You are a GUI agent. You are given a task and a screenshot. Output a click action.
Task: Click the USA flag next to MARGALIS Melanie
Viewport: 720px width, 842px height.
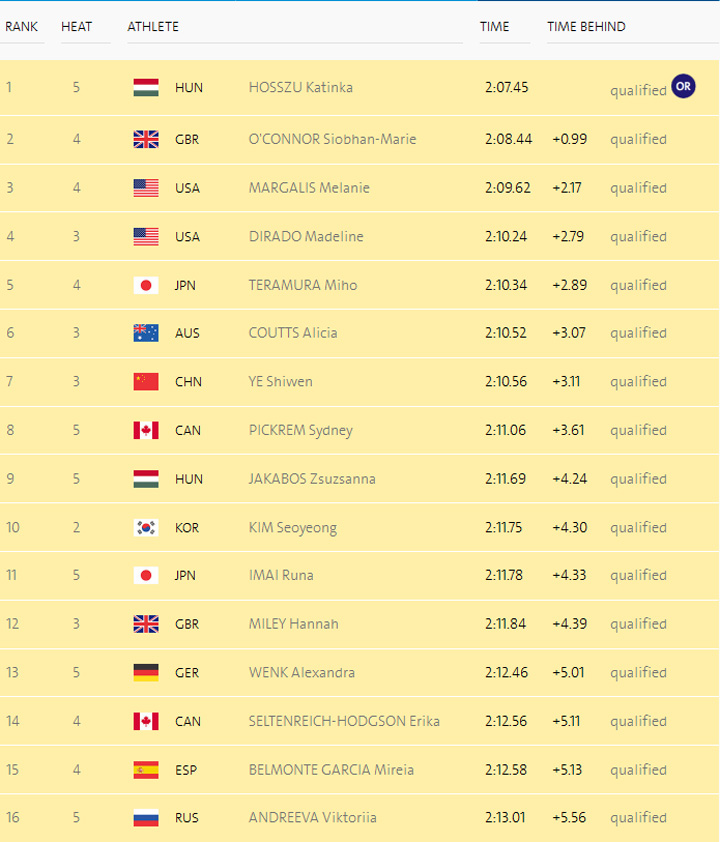[146, 188]
